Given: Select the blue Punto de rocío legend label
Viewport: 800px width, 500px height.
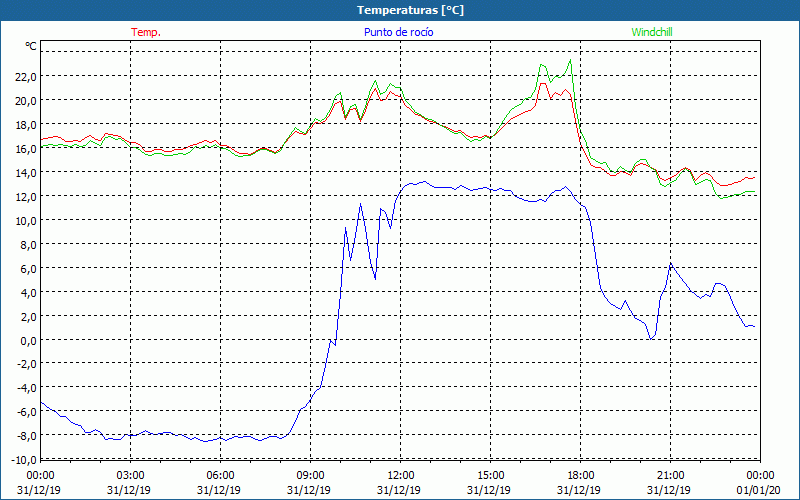Looking at the screenshot, I should tap(398, 32).
